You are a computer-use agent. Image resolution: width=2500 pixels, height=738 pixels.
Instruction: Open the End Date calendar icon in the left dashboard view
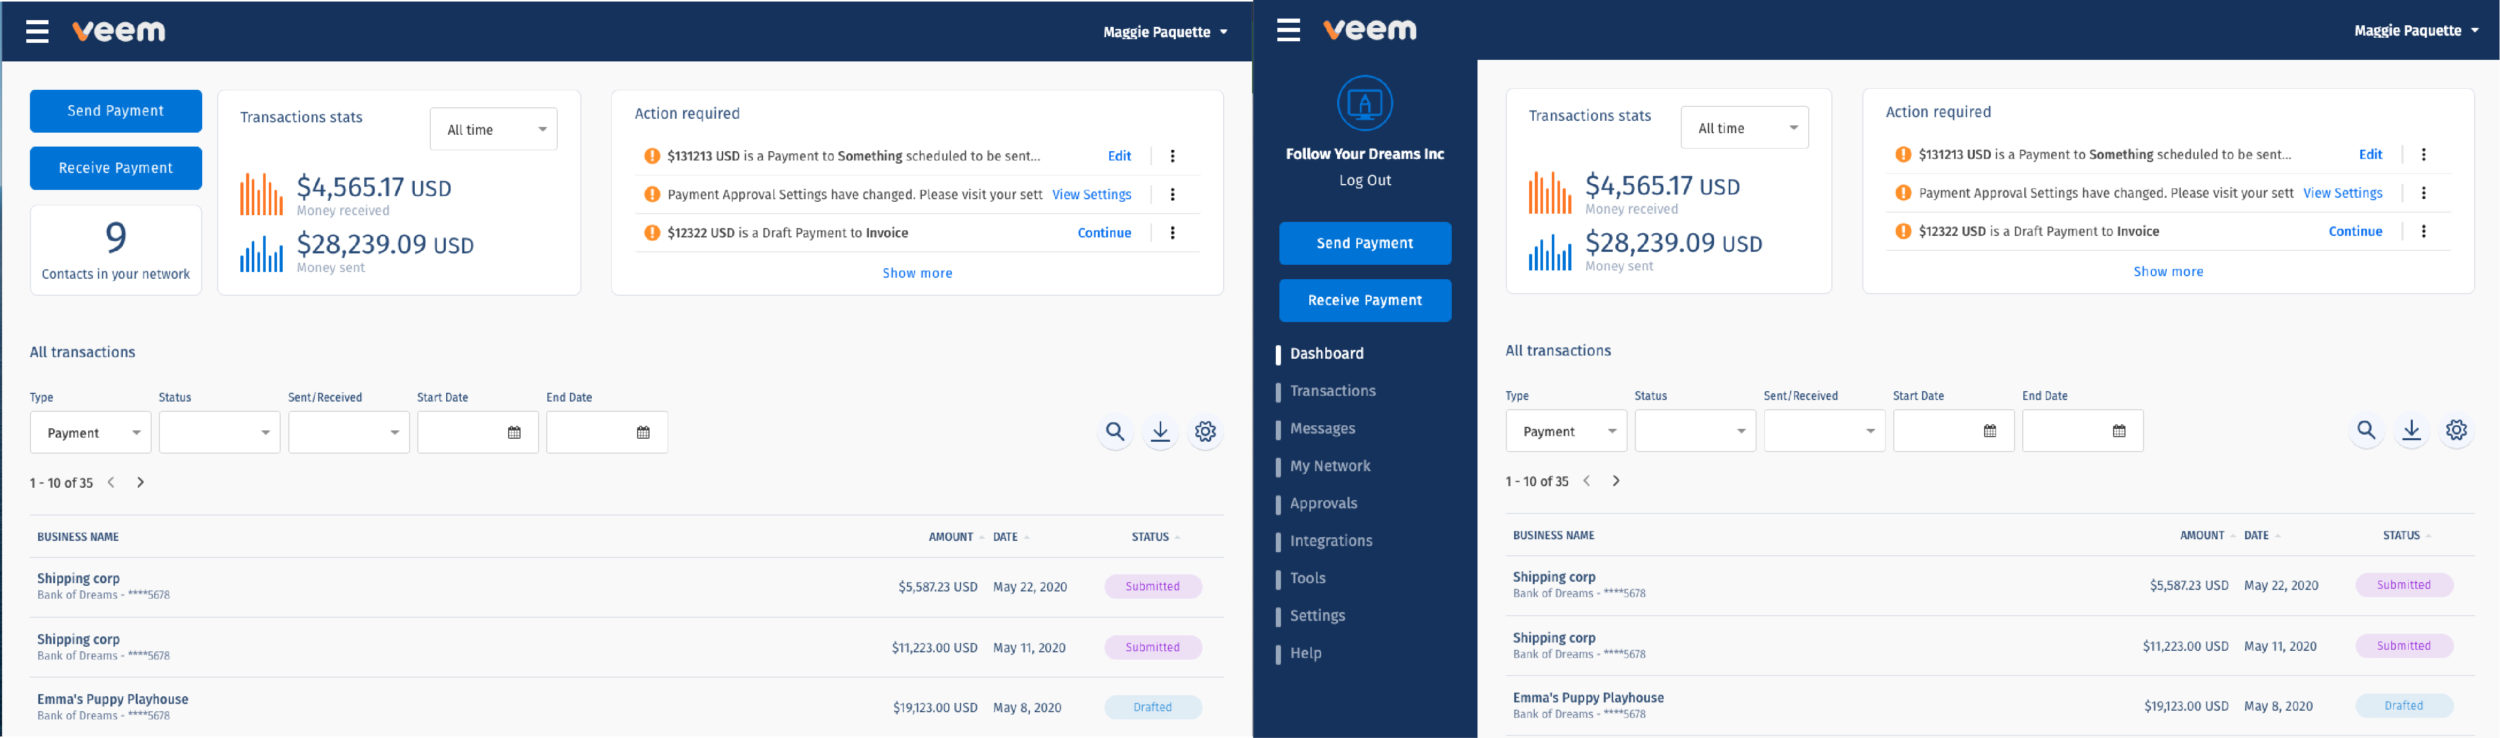tap(643, 433)
